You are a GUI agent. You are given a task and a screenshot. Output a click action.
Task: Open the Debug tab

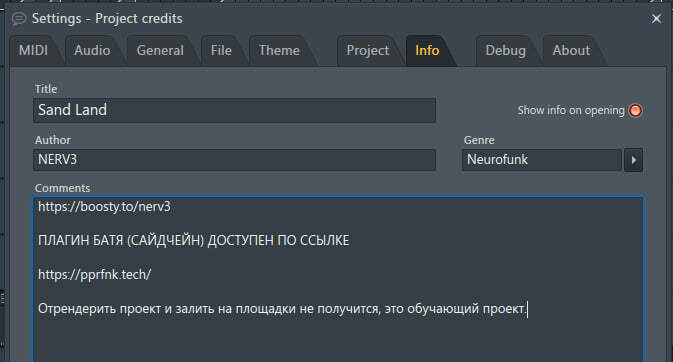pyautogui.click(x=505, y=51)
